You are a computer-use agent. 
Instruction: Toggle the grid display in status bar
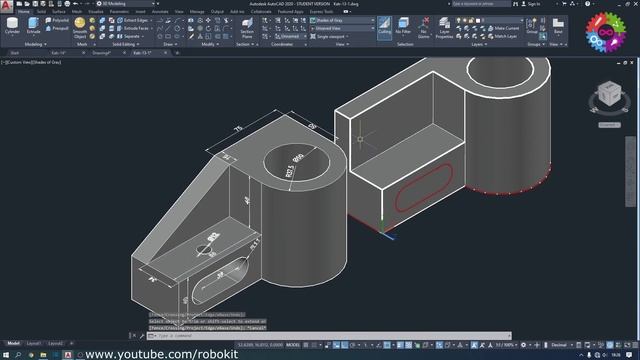306,345
